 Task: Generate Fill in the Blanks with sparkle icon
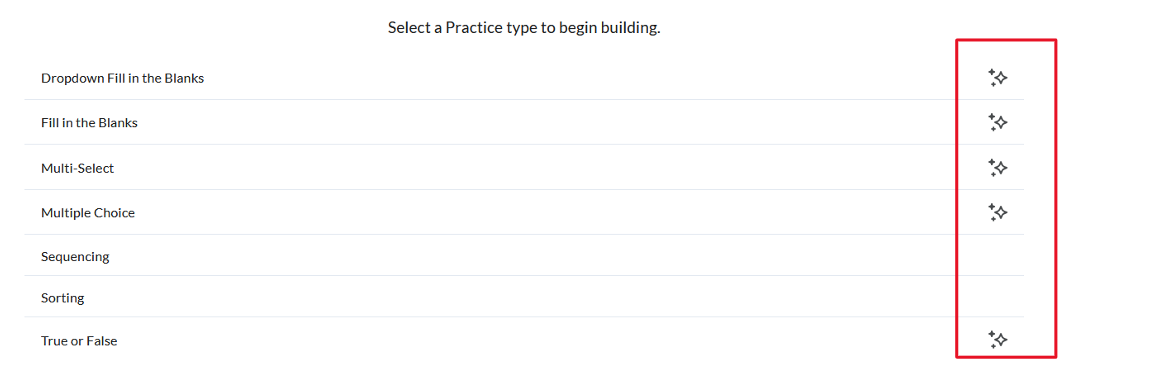pyautogui.click(x=997, y=123)
